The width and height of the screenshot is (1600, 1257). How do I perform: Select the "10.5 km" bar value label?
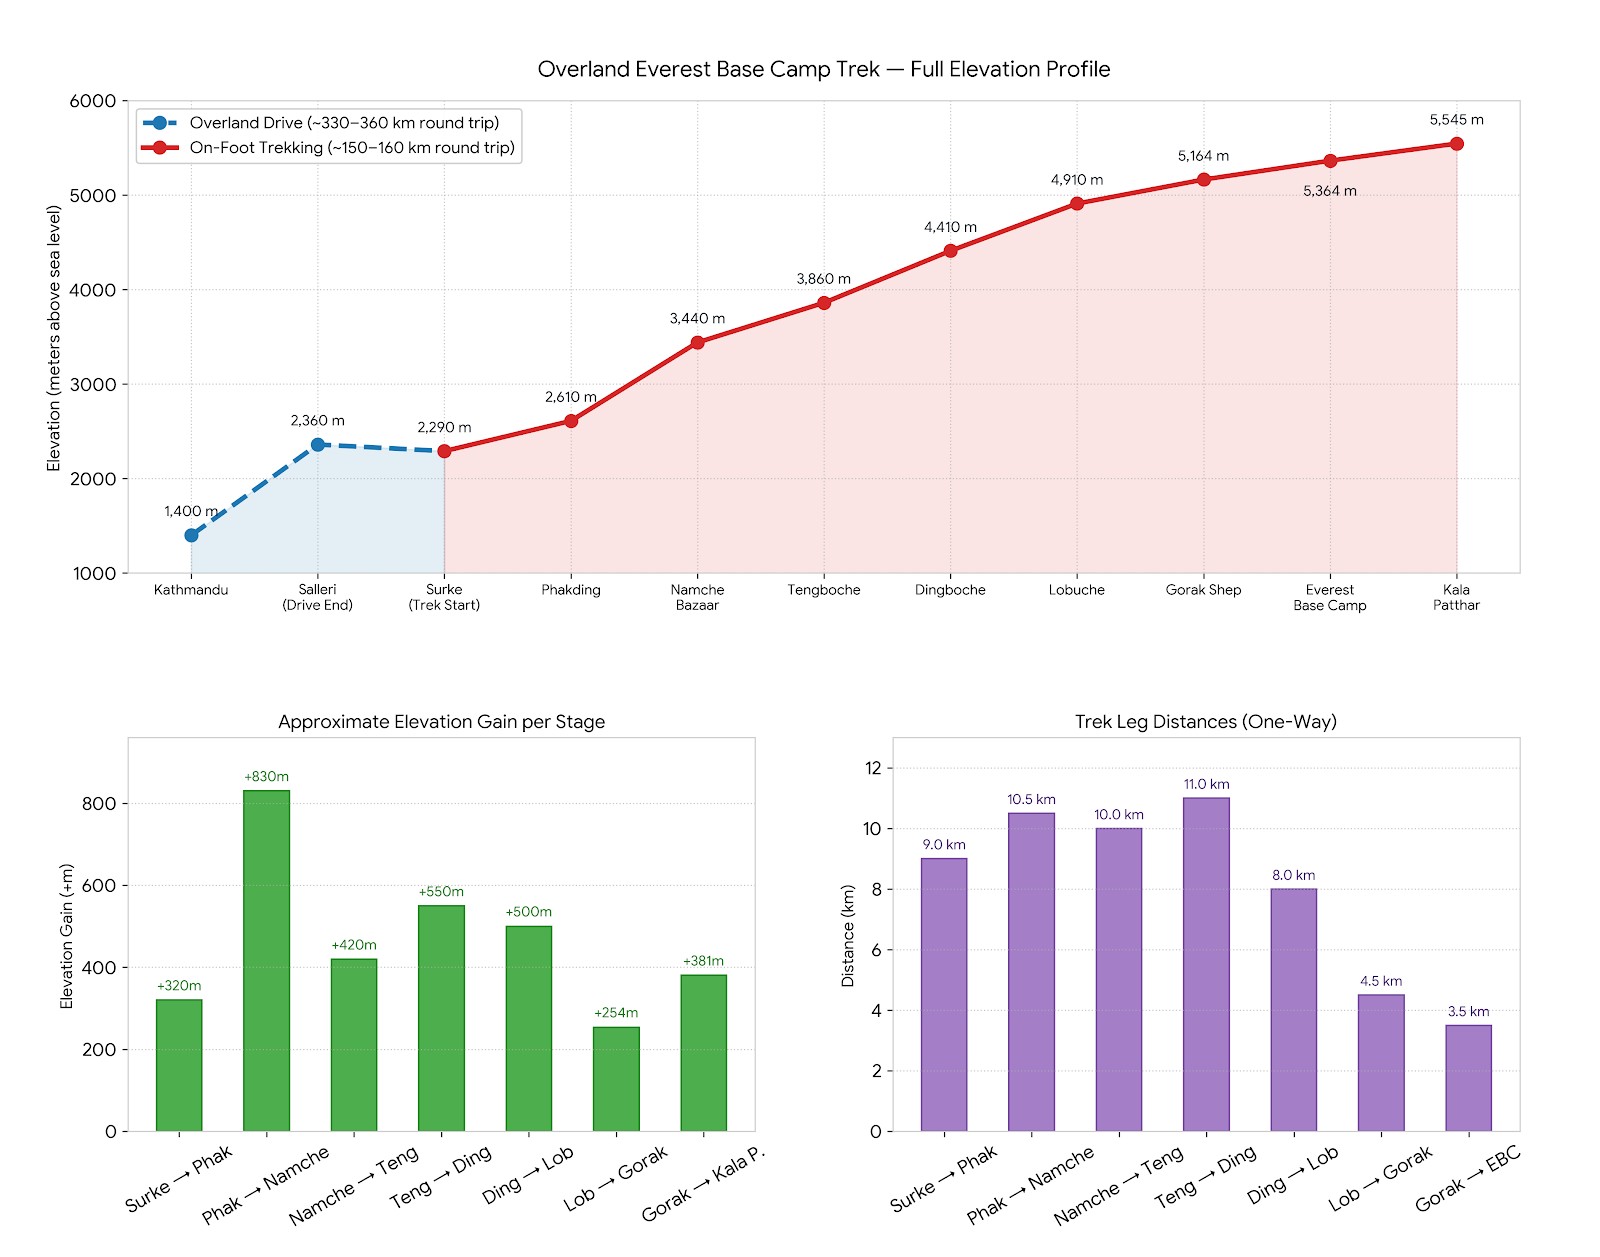(1031, 800)
